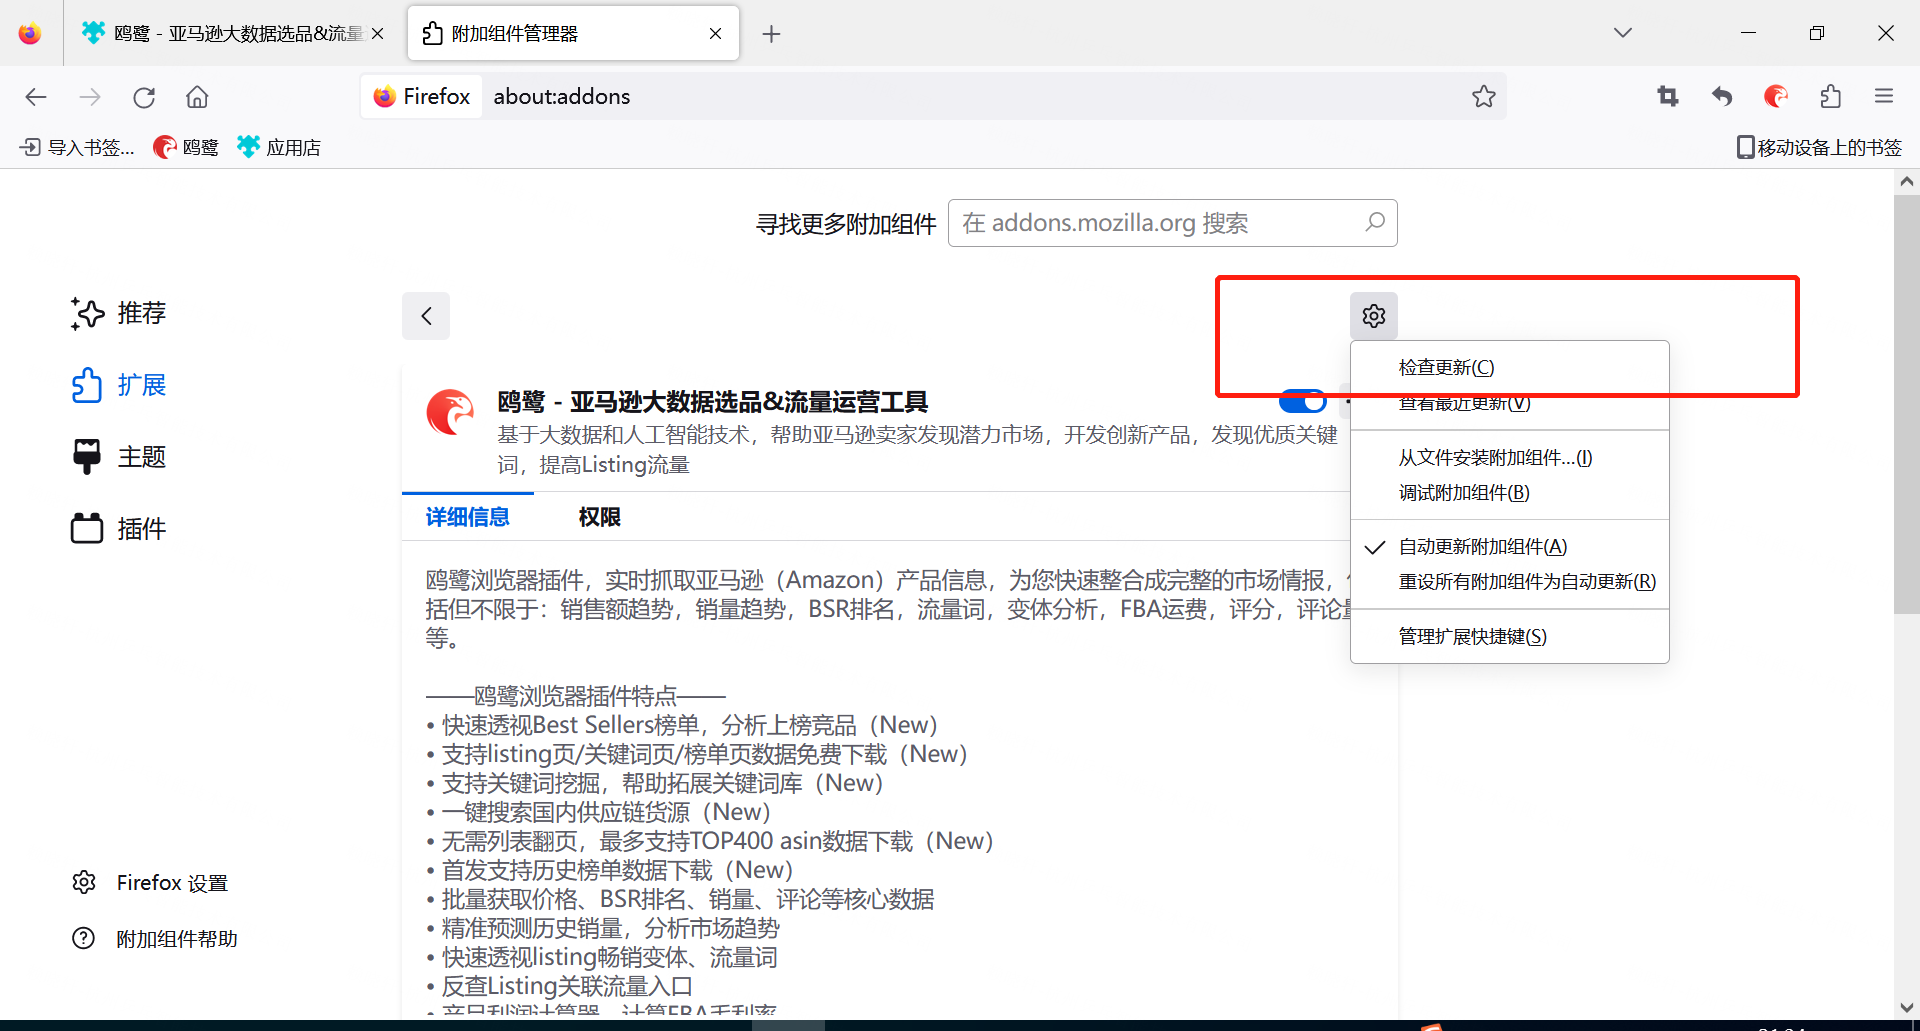Click the Firefox identity box in URL bar
Image resolution: width=1920 pixels, height=1031 pixels.
421,96
